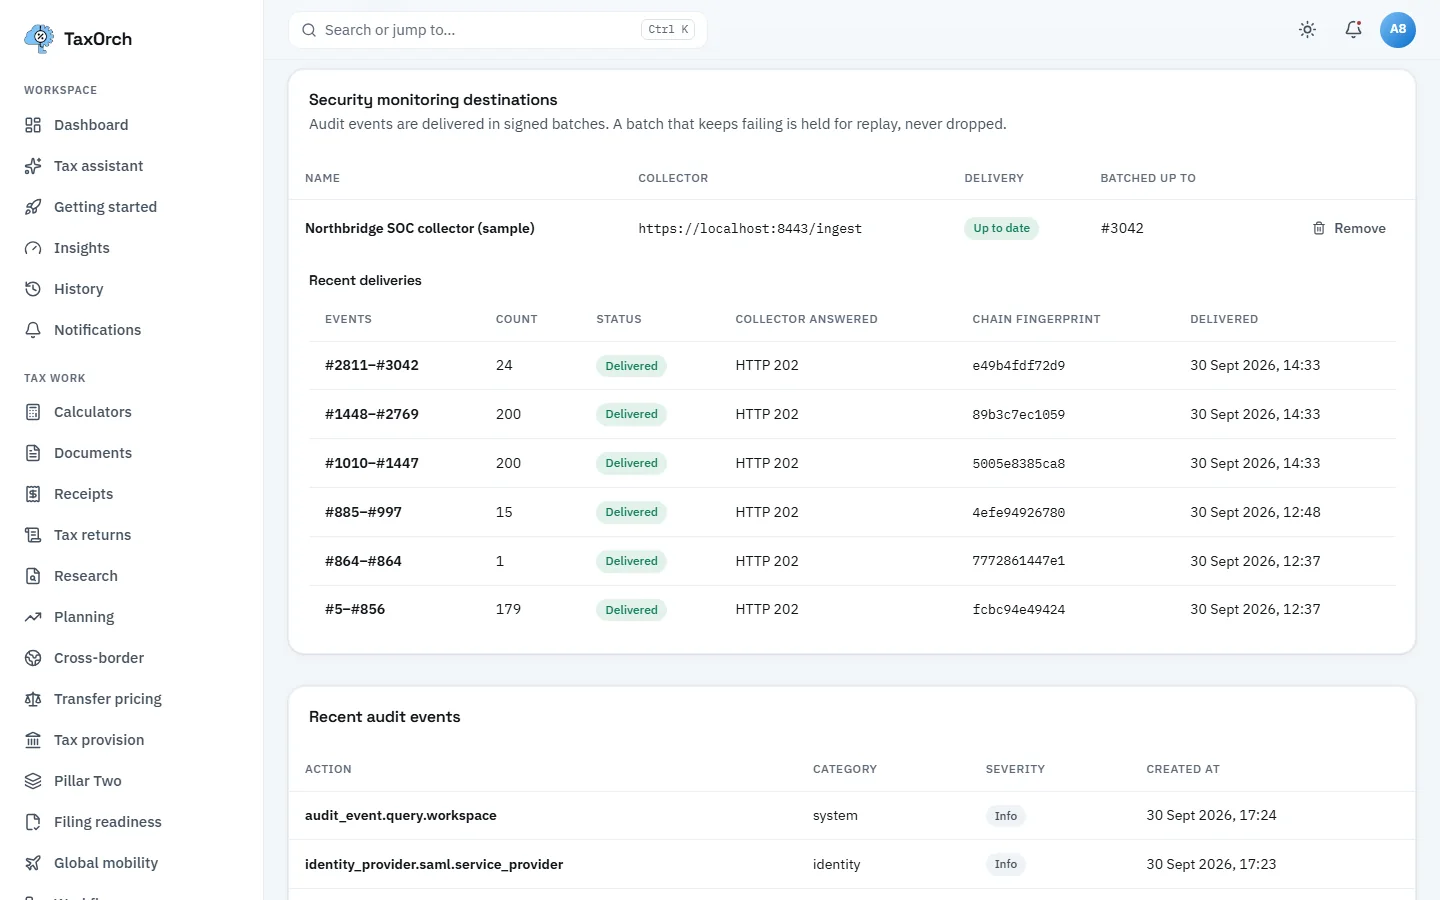The width and height of the screenshot is (1440, 900).
Task: Click the Calculators icon in the sidebar
Action: pos(33,412)
